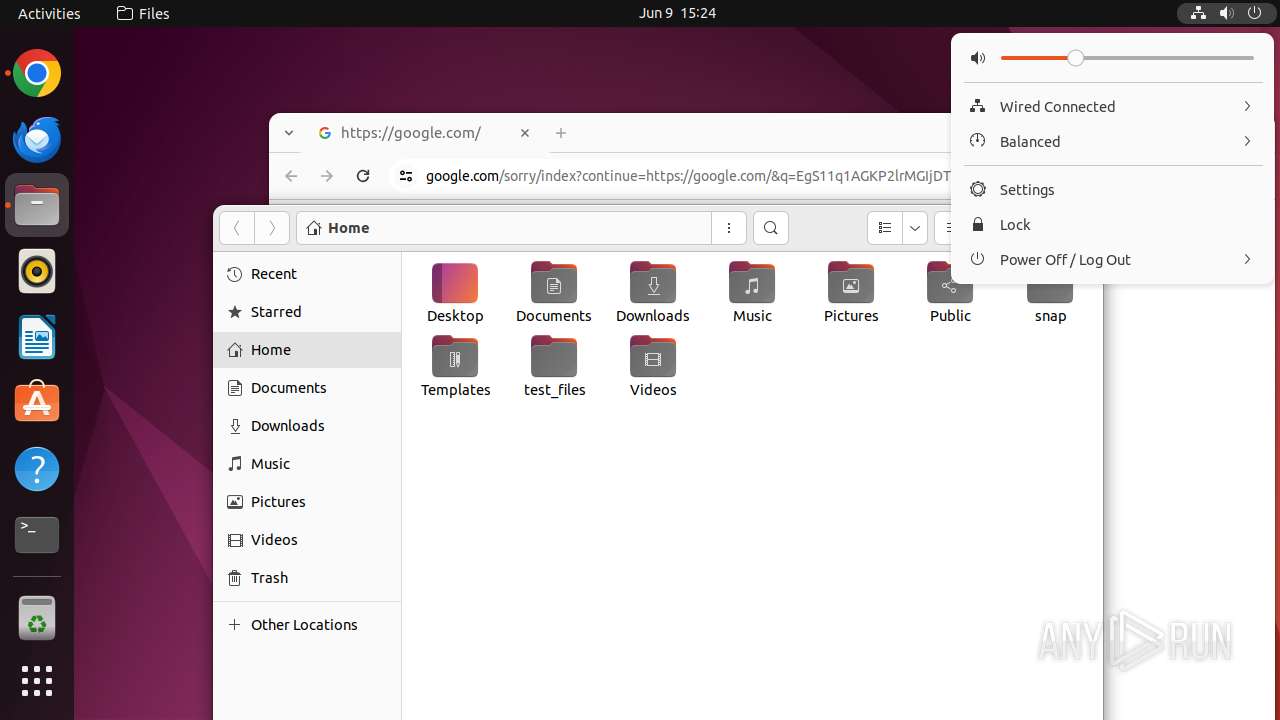Open the Files app menu in top bar

click(143, 13)
